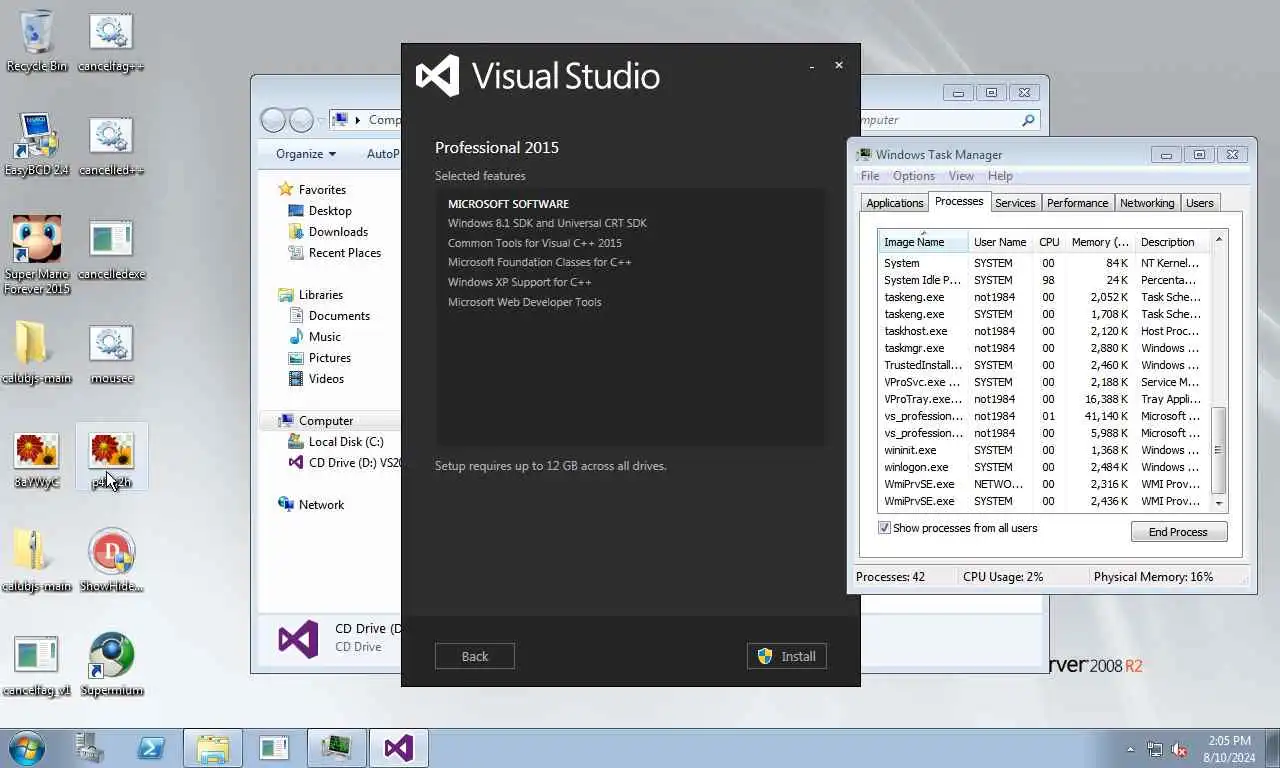1280x768 pixels.
Task: Open Task Manager View menu
Action: 961,176
